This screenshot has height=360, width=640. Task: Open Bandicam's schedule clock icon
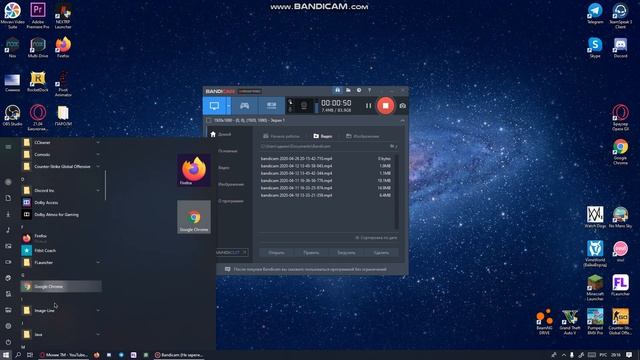point(359,90)
